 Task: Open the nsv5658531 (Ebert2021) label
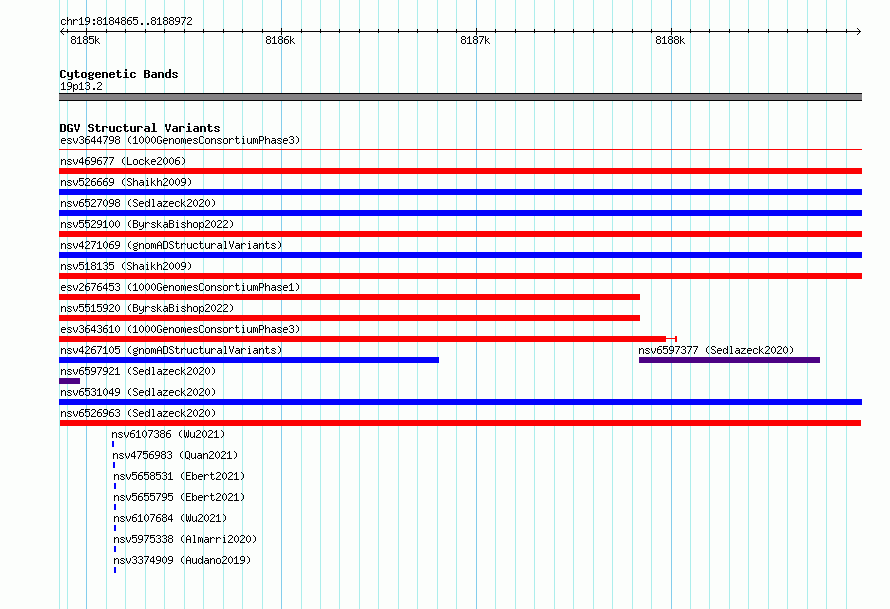pos(179,476)
